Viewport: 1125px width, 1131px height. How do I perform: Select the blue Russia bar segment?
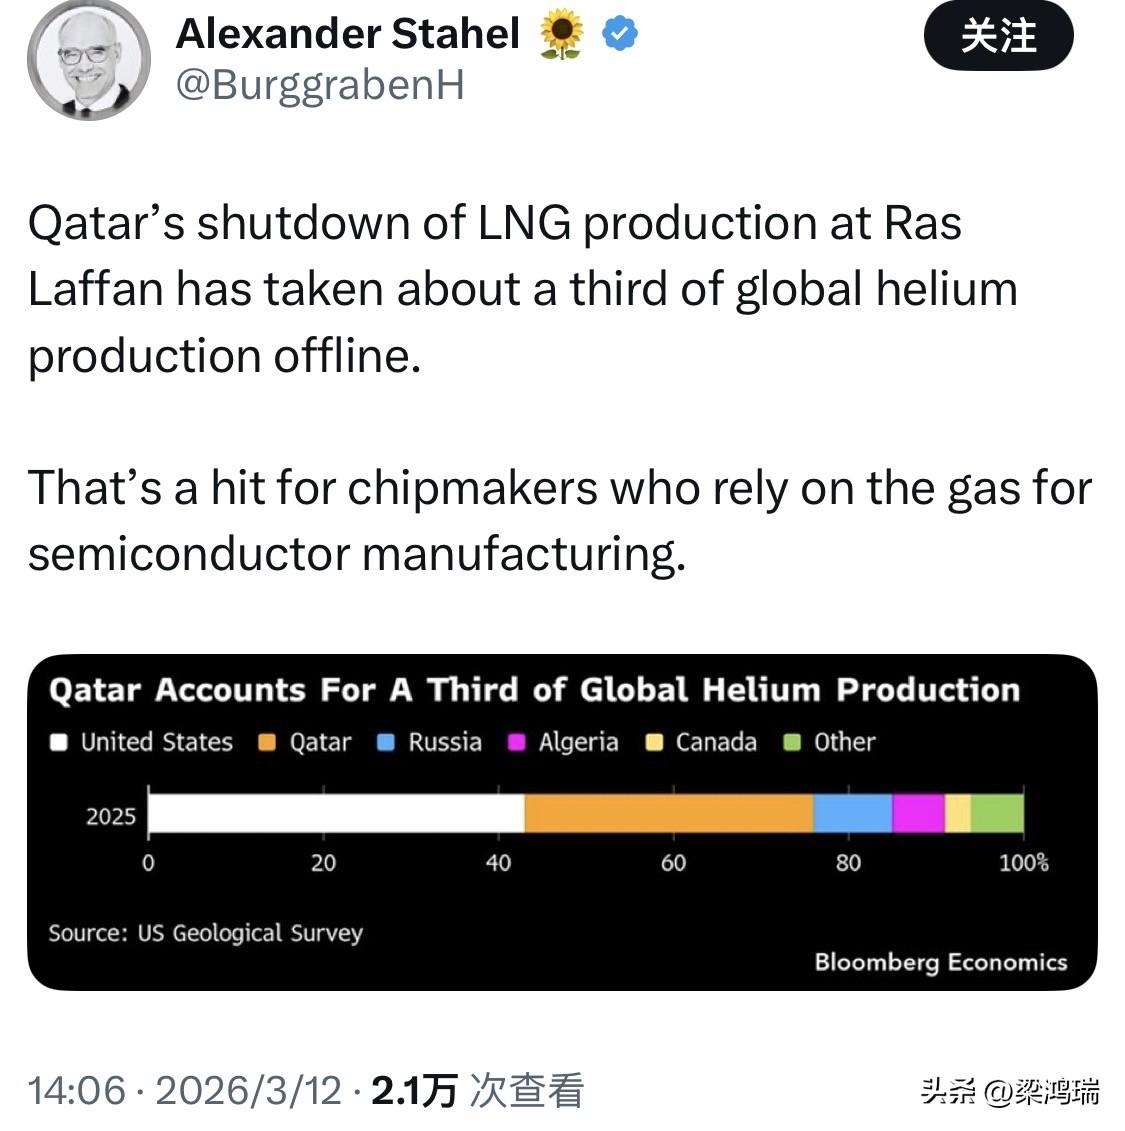click(x=852, y=813)
